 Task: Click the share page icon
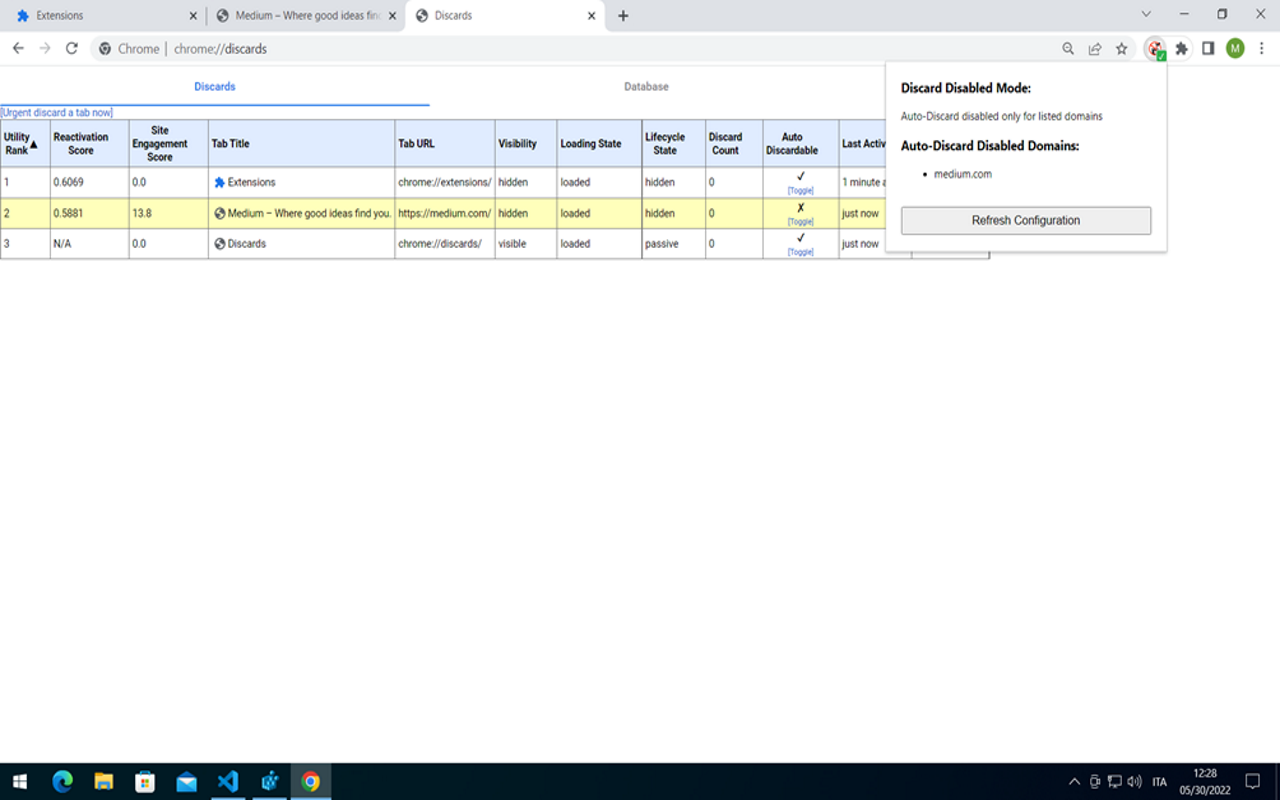coord(1095,48)
